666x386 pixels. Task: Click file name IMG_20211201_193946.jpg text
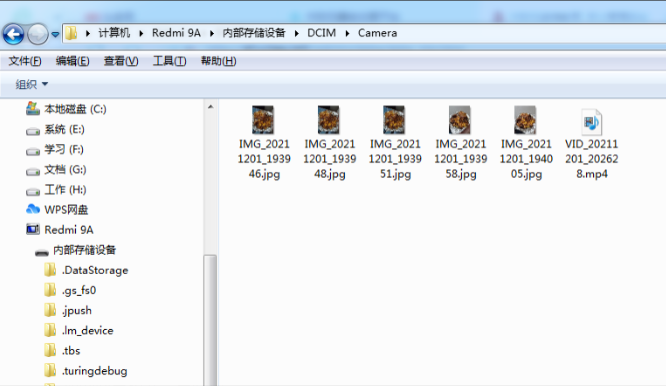pyautogui.click(x=264, y=159)
